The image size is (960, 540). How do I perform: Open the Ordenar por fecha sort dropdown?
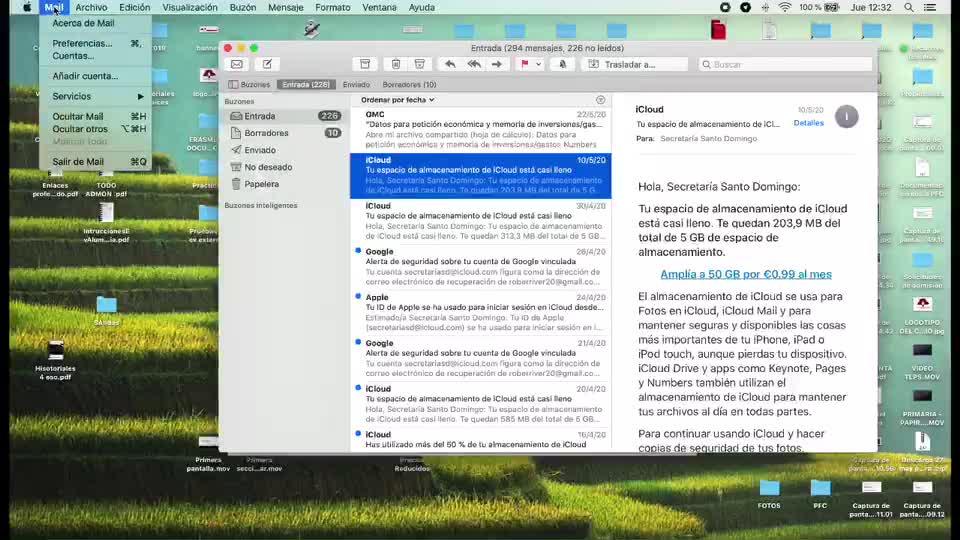coord(397,100)
